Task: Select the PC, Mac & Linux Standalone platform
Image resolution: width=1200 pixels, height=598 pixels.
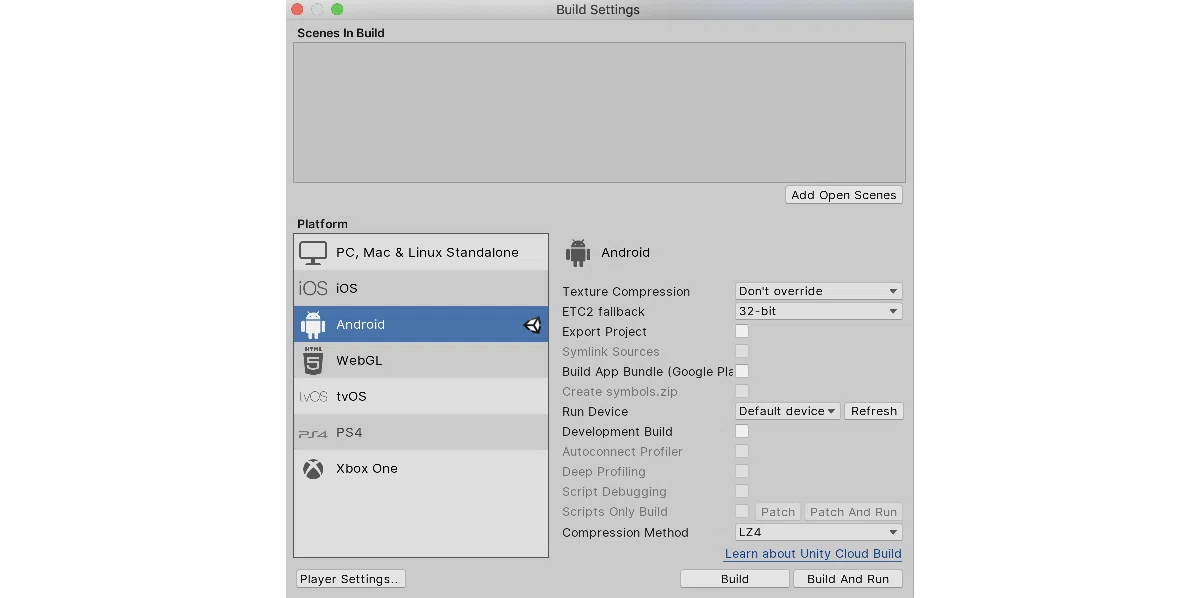Action: [421, 253]
